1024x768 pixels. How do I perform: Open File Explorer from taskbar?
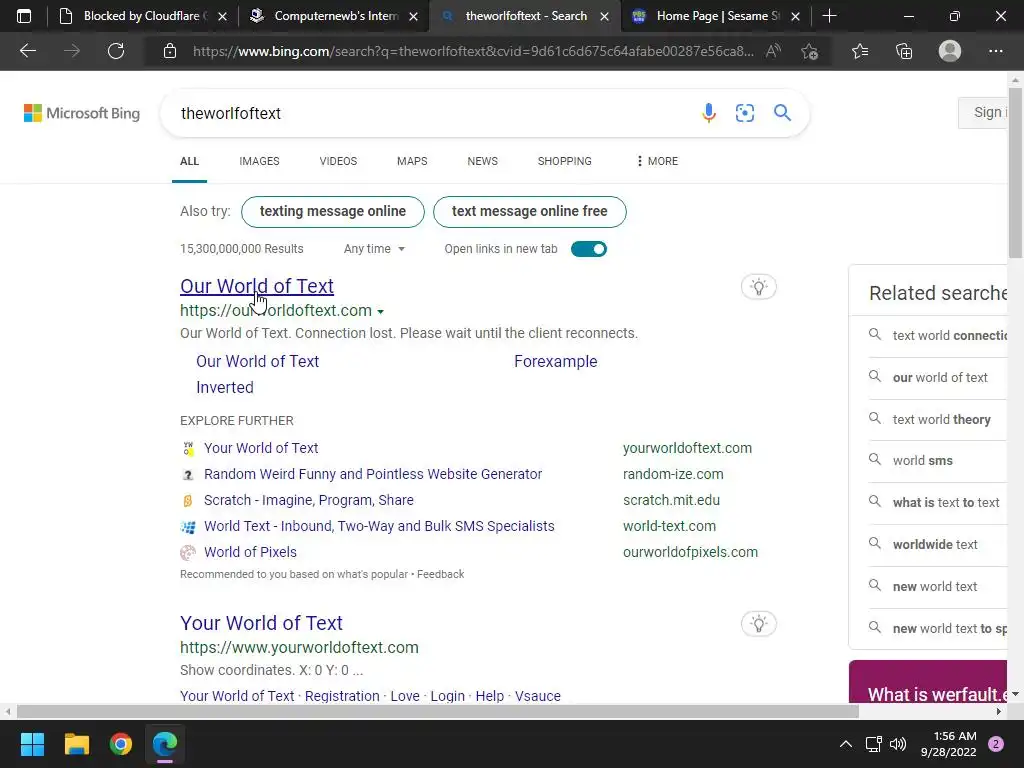(76, 744)
